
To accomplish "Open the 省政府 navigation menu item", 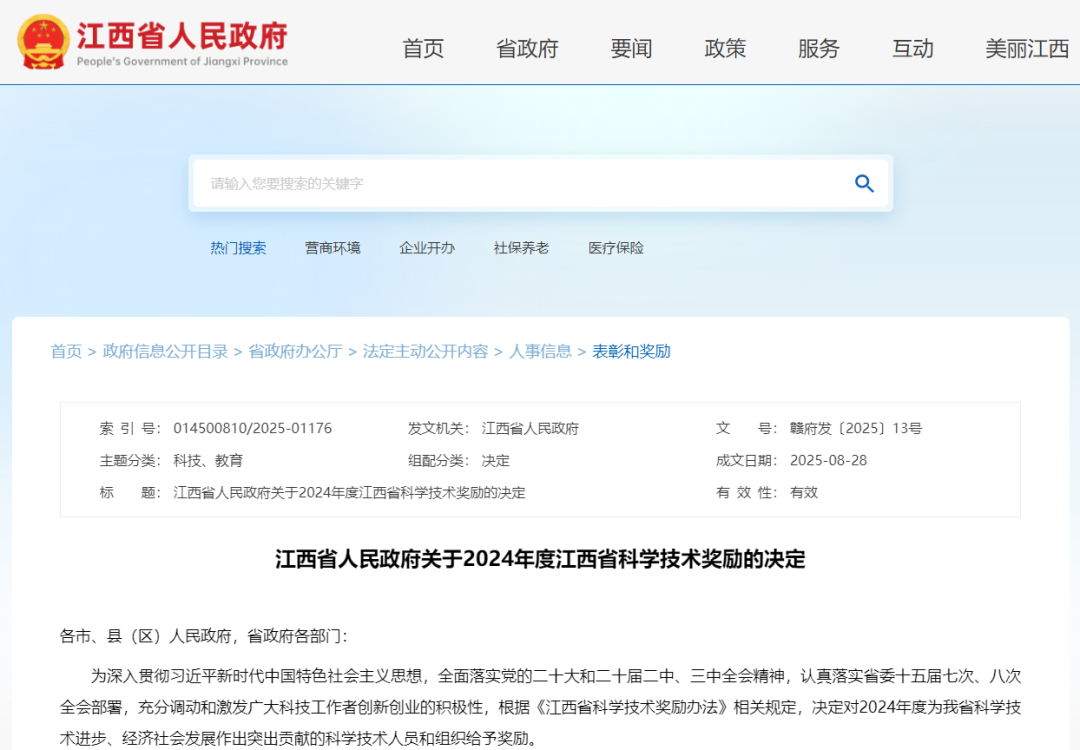I will pos(527,48).
